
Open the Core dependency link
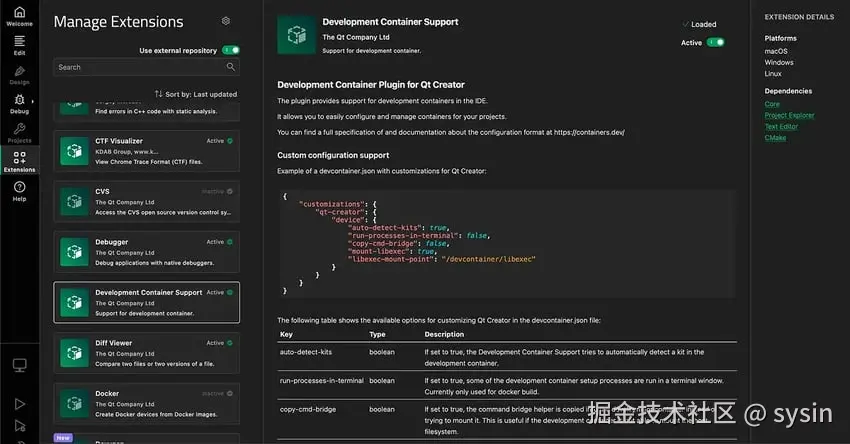click(x=772, y=104)
